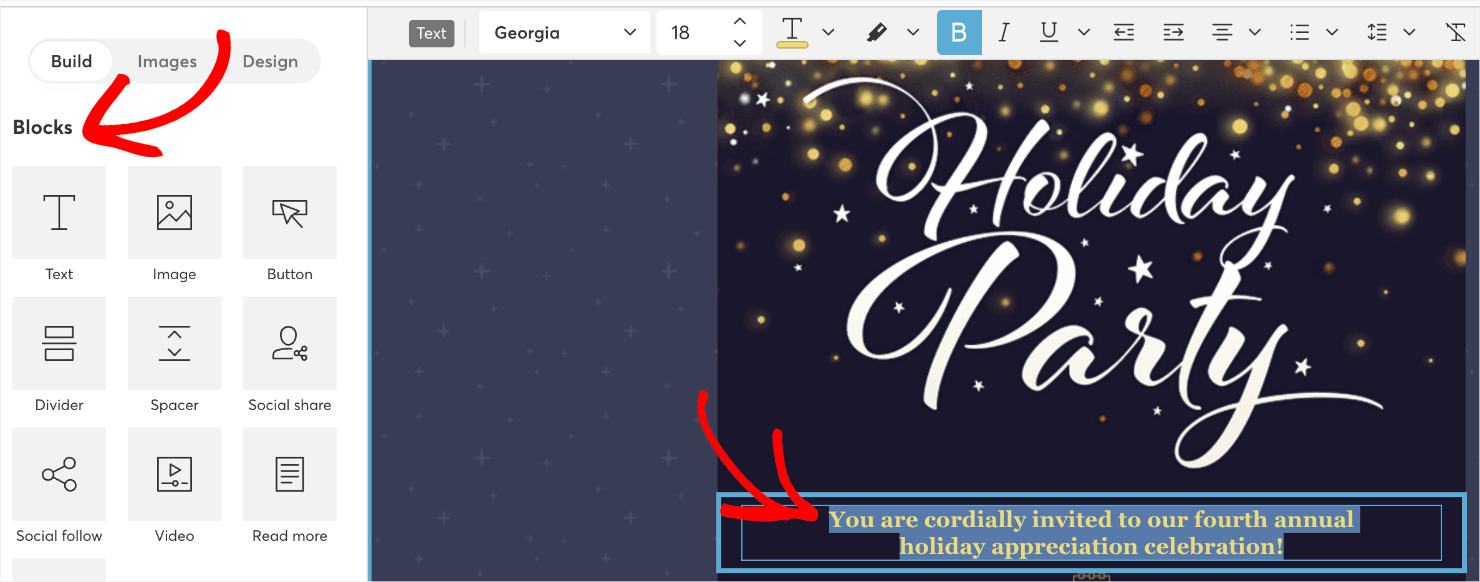1480x582 pixels.
Task: Add a Read more block
Action: pyautogui.click(x=289, y=474)
